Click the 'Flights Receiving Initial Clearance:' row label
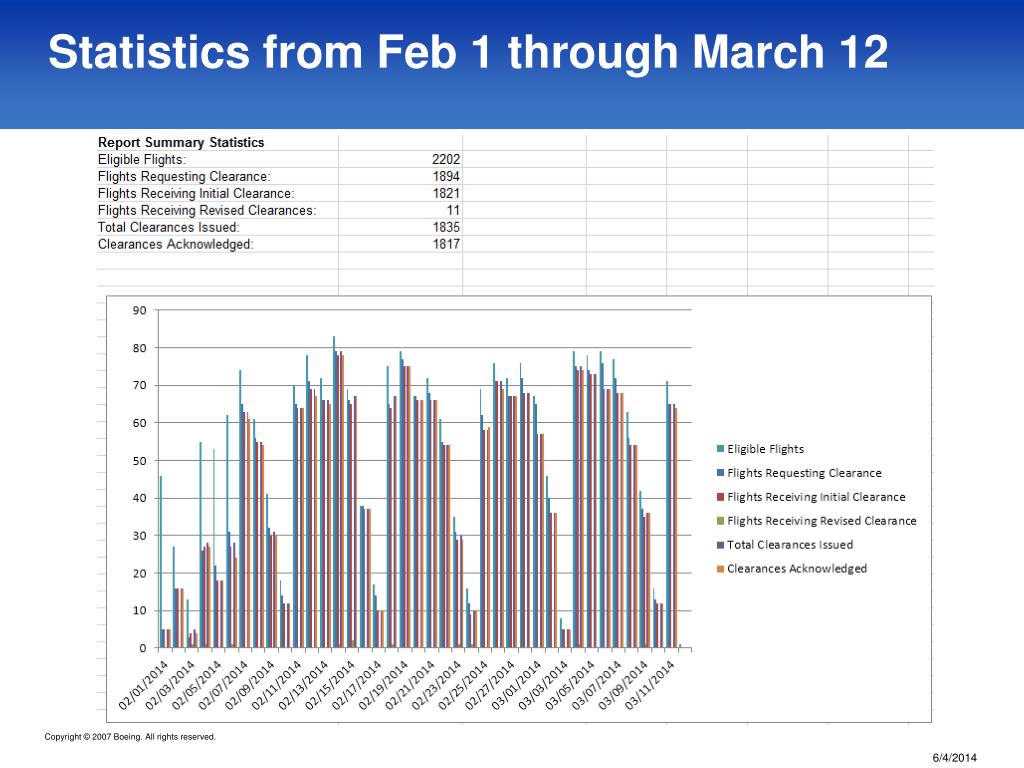This screenshot has height=768, width=1024. tap(196, 193)
